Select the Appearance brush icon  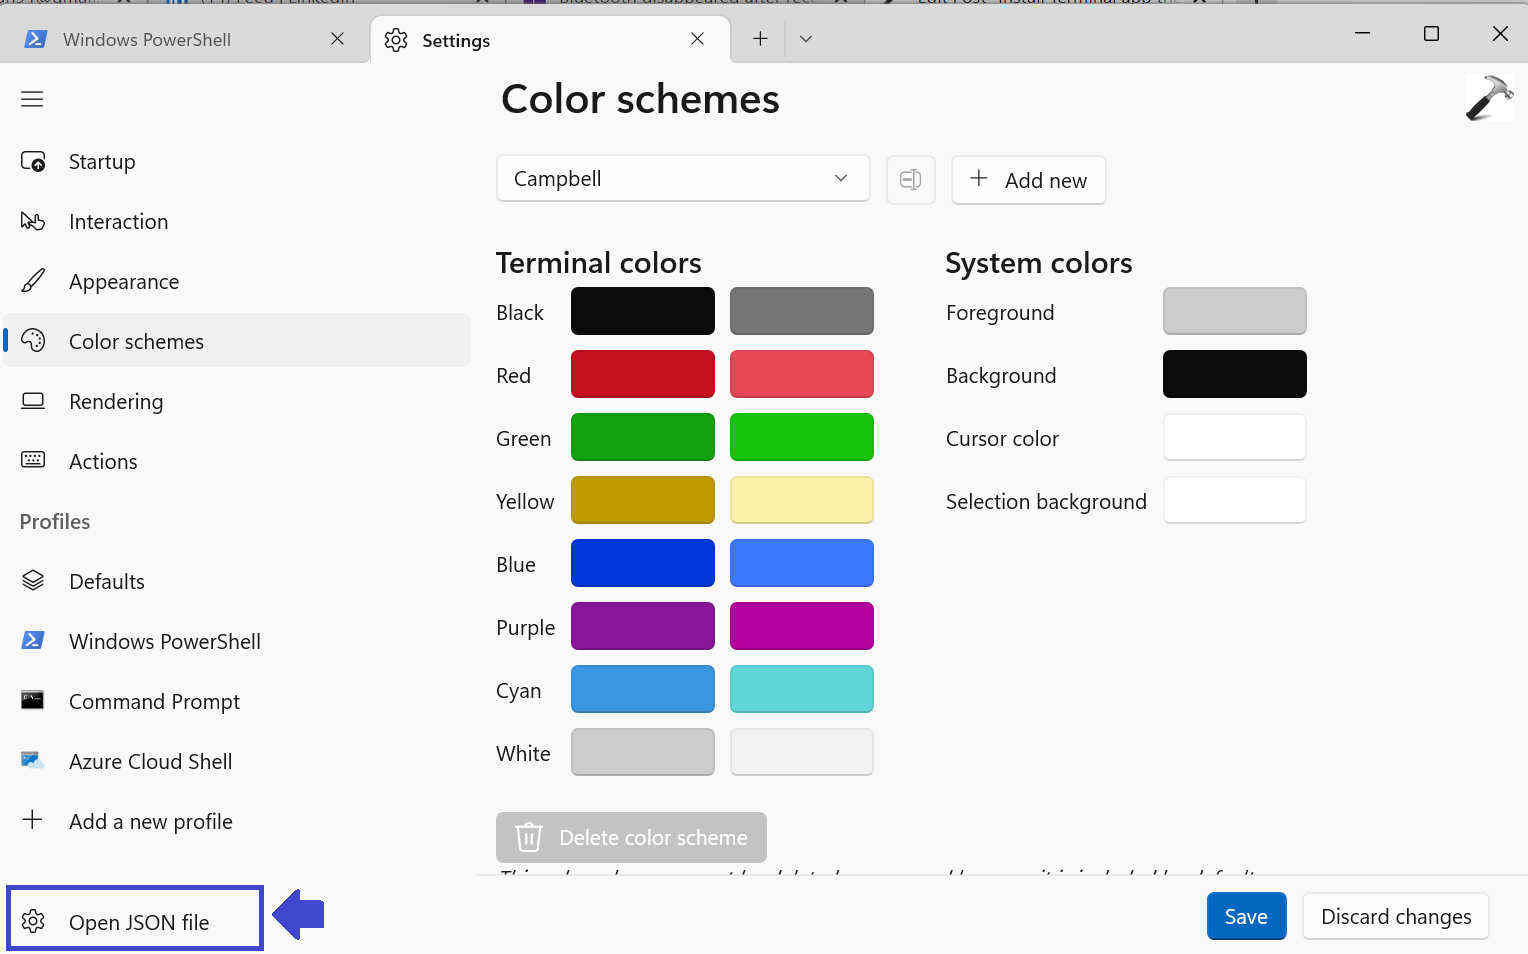click(33, 282)
